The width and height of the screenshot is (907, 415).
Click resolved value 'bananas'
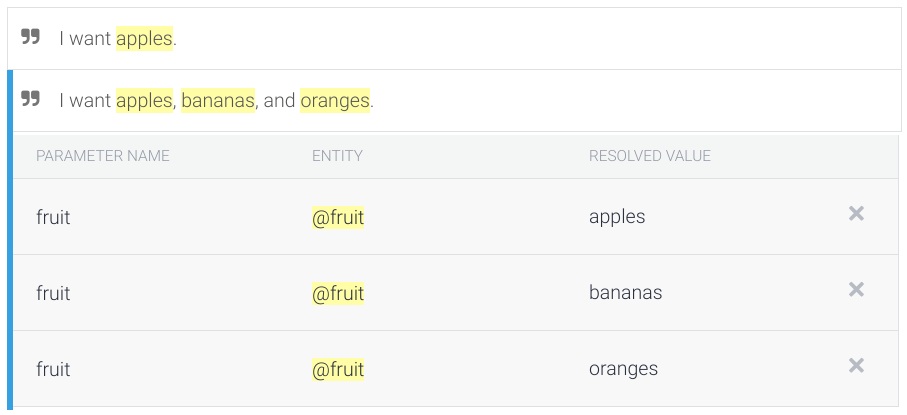[625, 293]
